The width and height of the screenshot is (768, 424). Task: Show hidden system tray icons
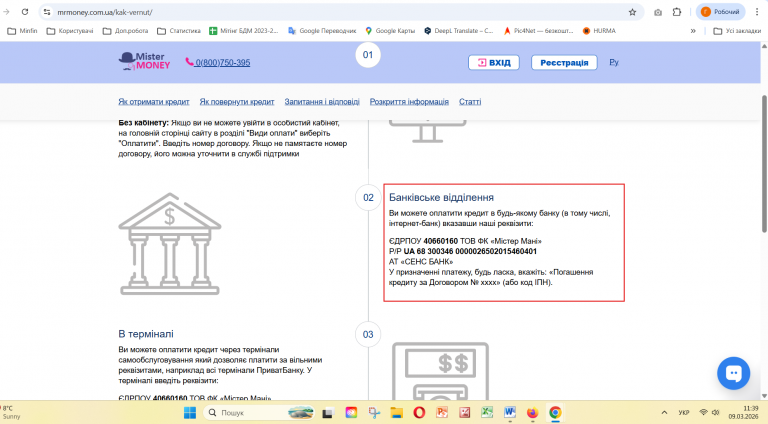[x=664, y=413]
